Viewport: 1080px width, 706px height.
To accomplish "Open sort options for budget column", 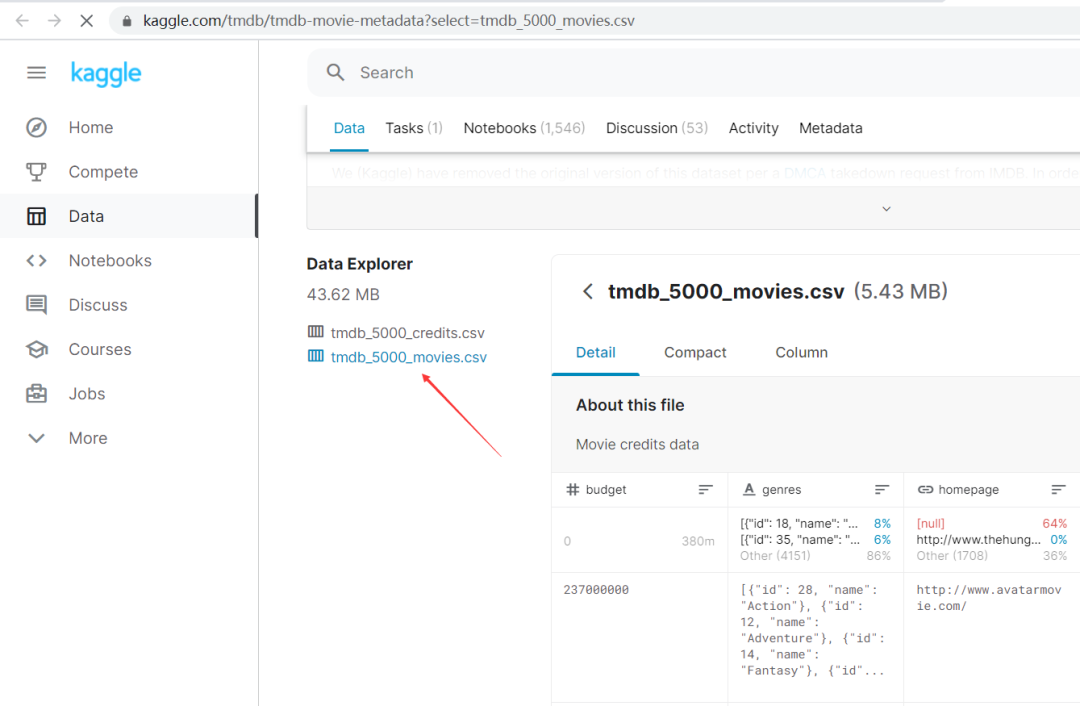I will coord(705,489).
